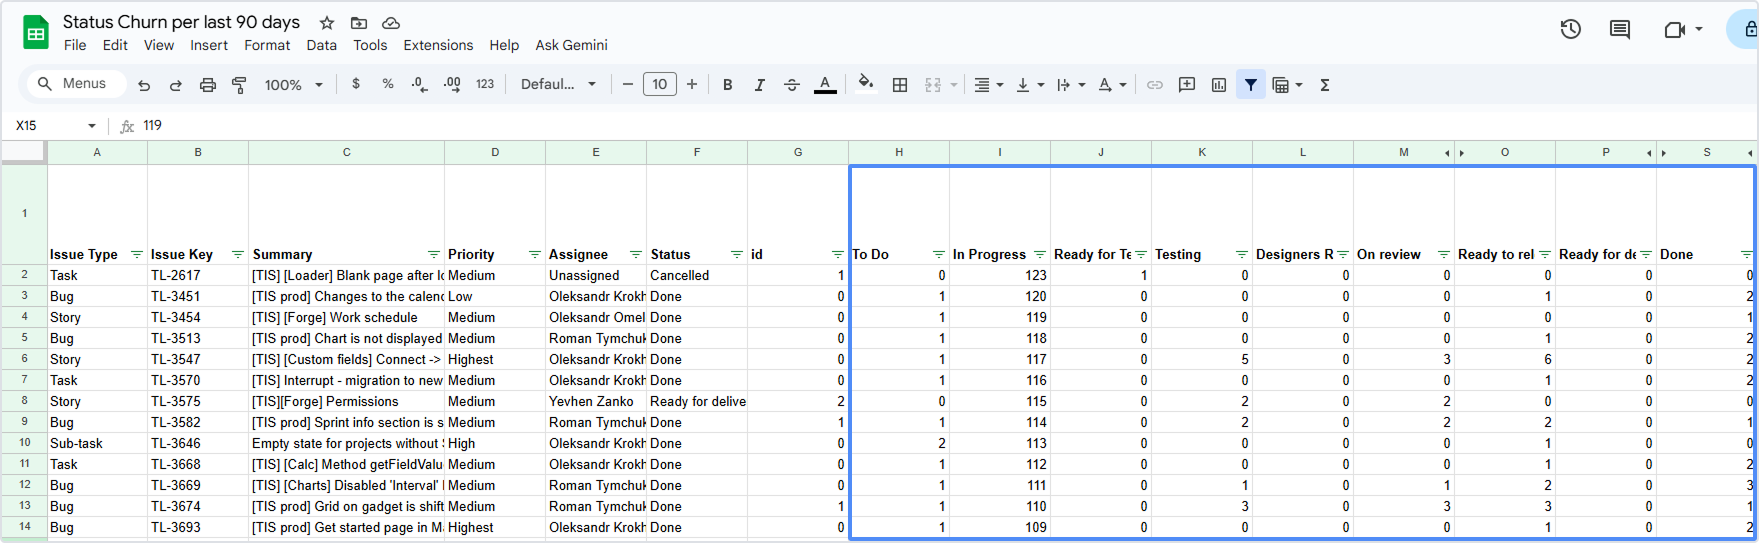Open version history clock icon
The width and height of the screenshot is (1759, 543).
coord(1571,30)
